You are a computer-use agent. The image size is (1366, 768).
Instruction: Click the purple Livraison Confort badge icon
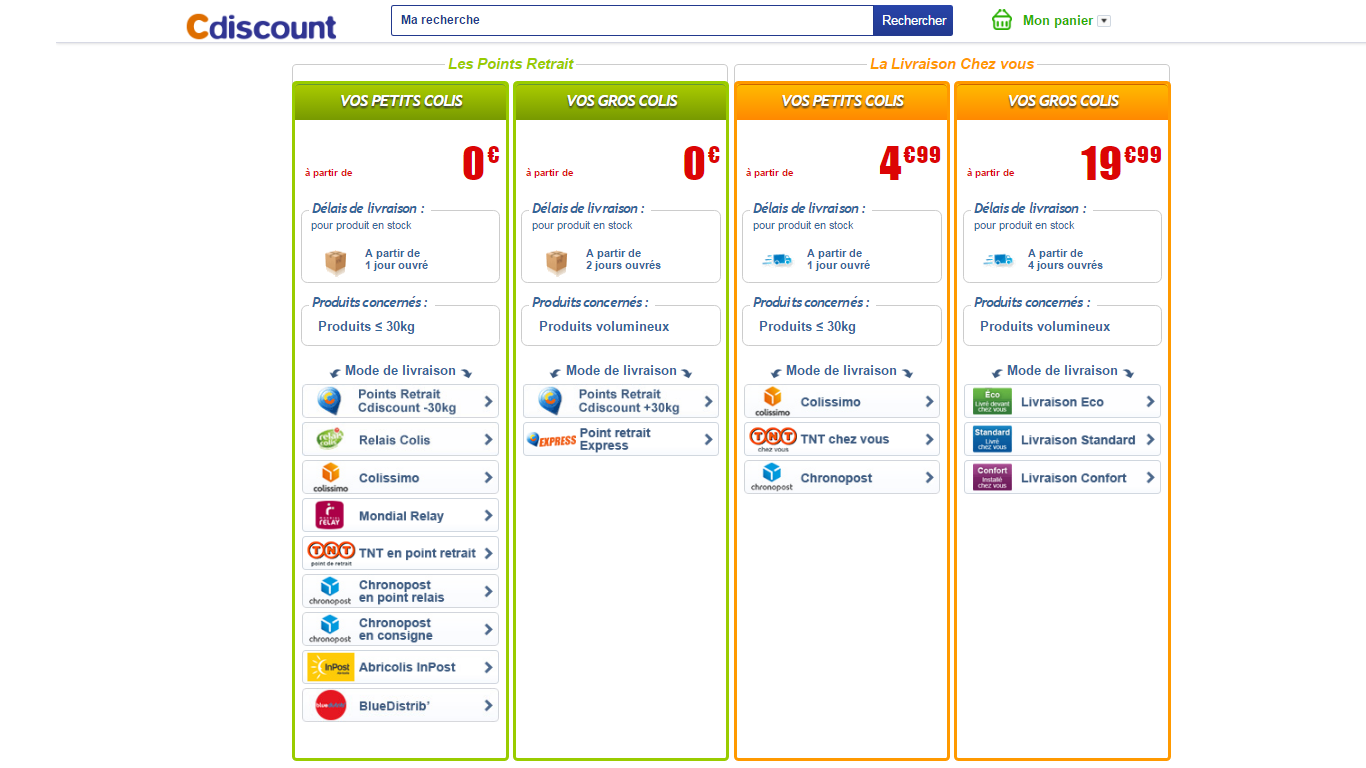coord(992,477)
